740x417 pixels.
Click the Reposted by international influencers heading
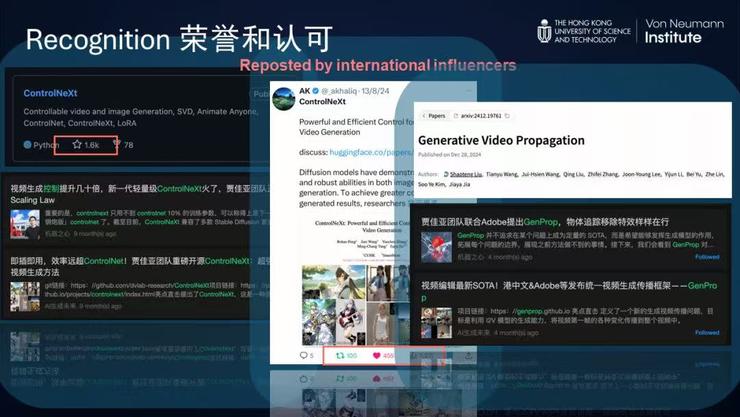(x=378, y=65)
